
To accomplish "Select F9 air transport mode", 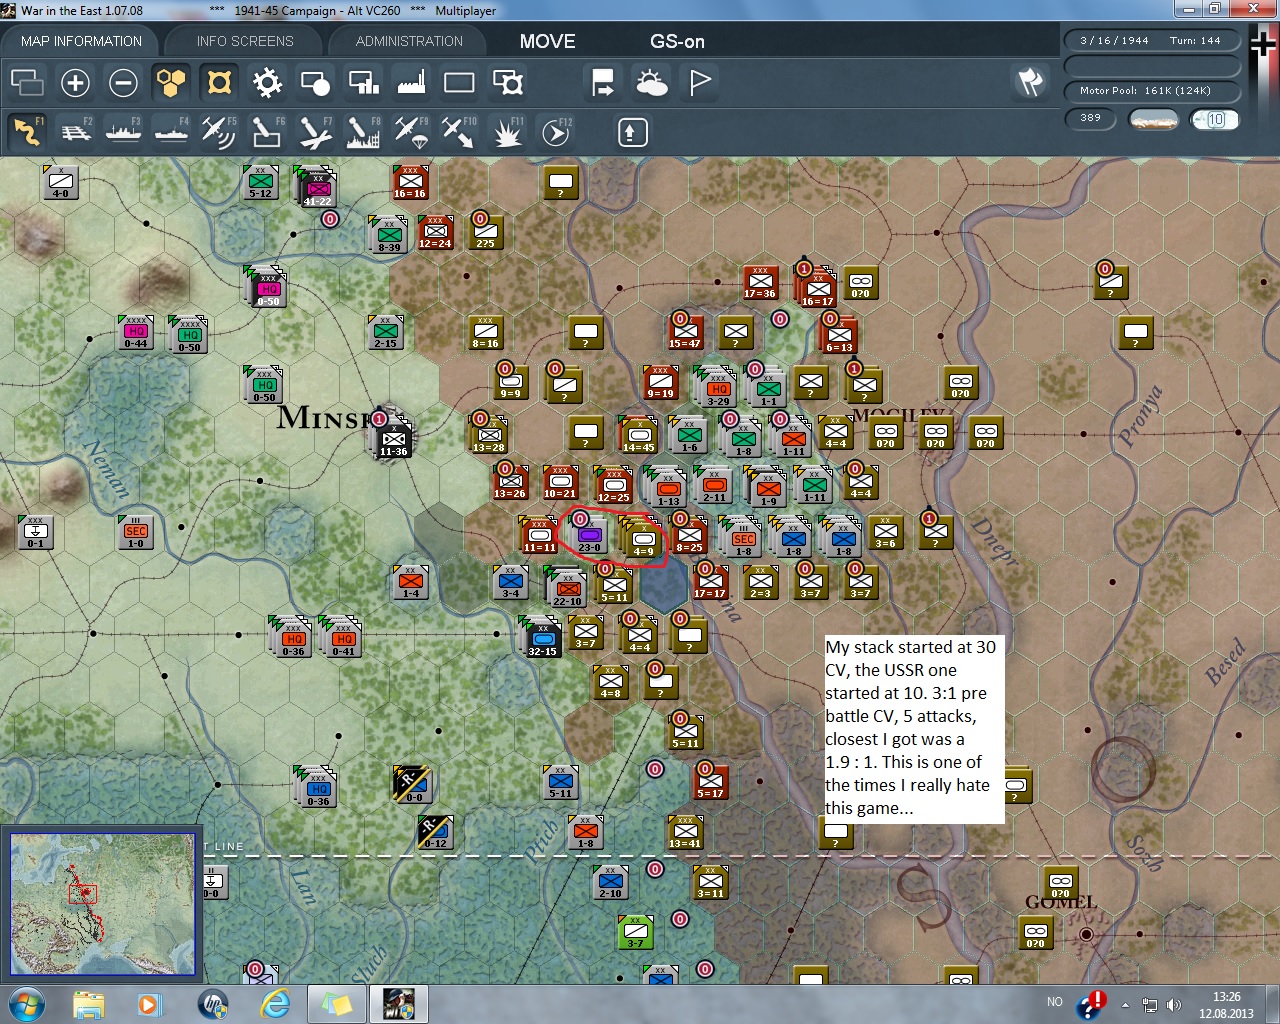I will 411,132.
